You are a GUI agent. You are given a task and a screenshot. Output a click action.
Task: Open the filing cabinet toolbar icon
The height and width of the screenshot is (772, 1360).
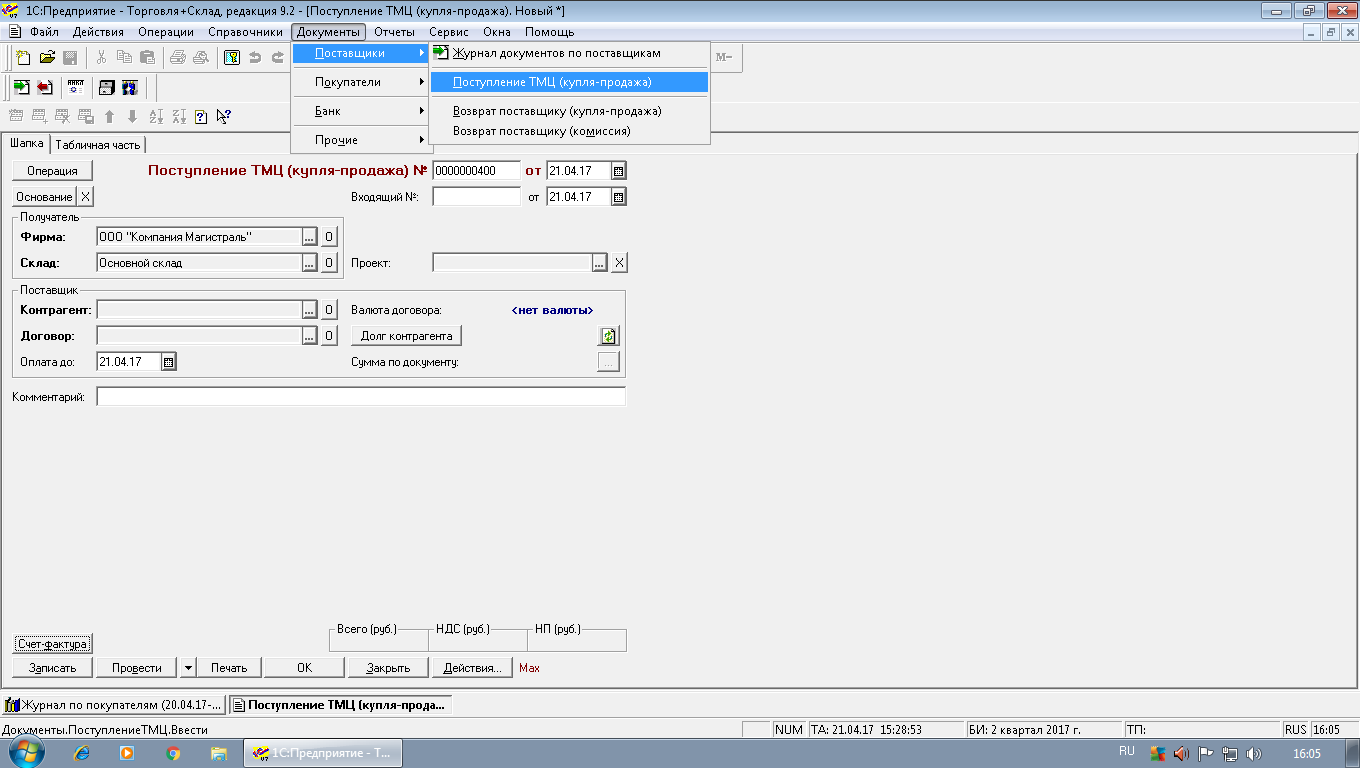(x=106, y=87)
